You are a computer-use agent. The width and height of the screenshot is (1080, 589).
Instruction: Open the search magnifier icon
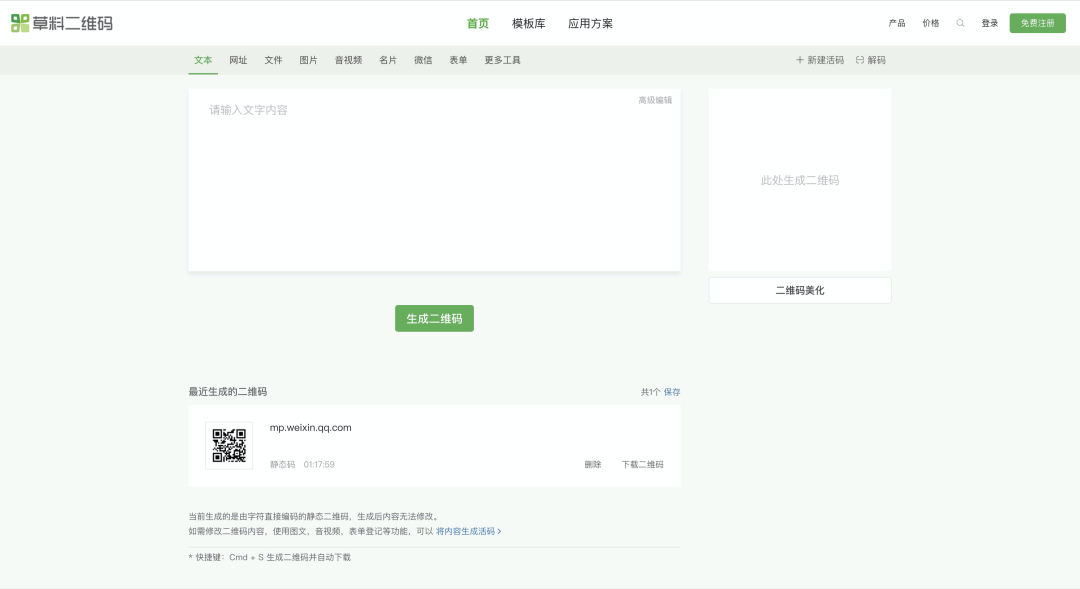coord(960,23)
